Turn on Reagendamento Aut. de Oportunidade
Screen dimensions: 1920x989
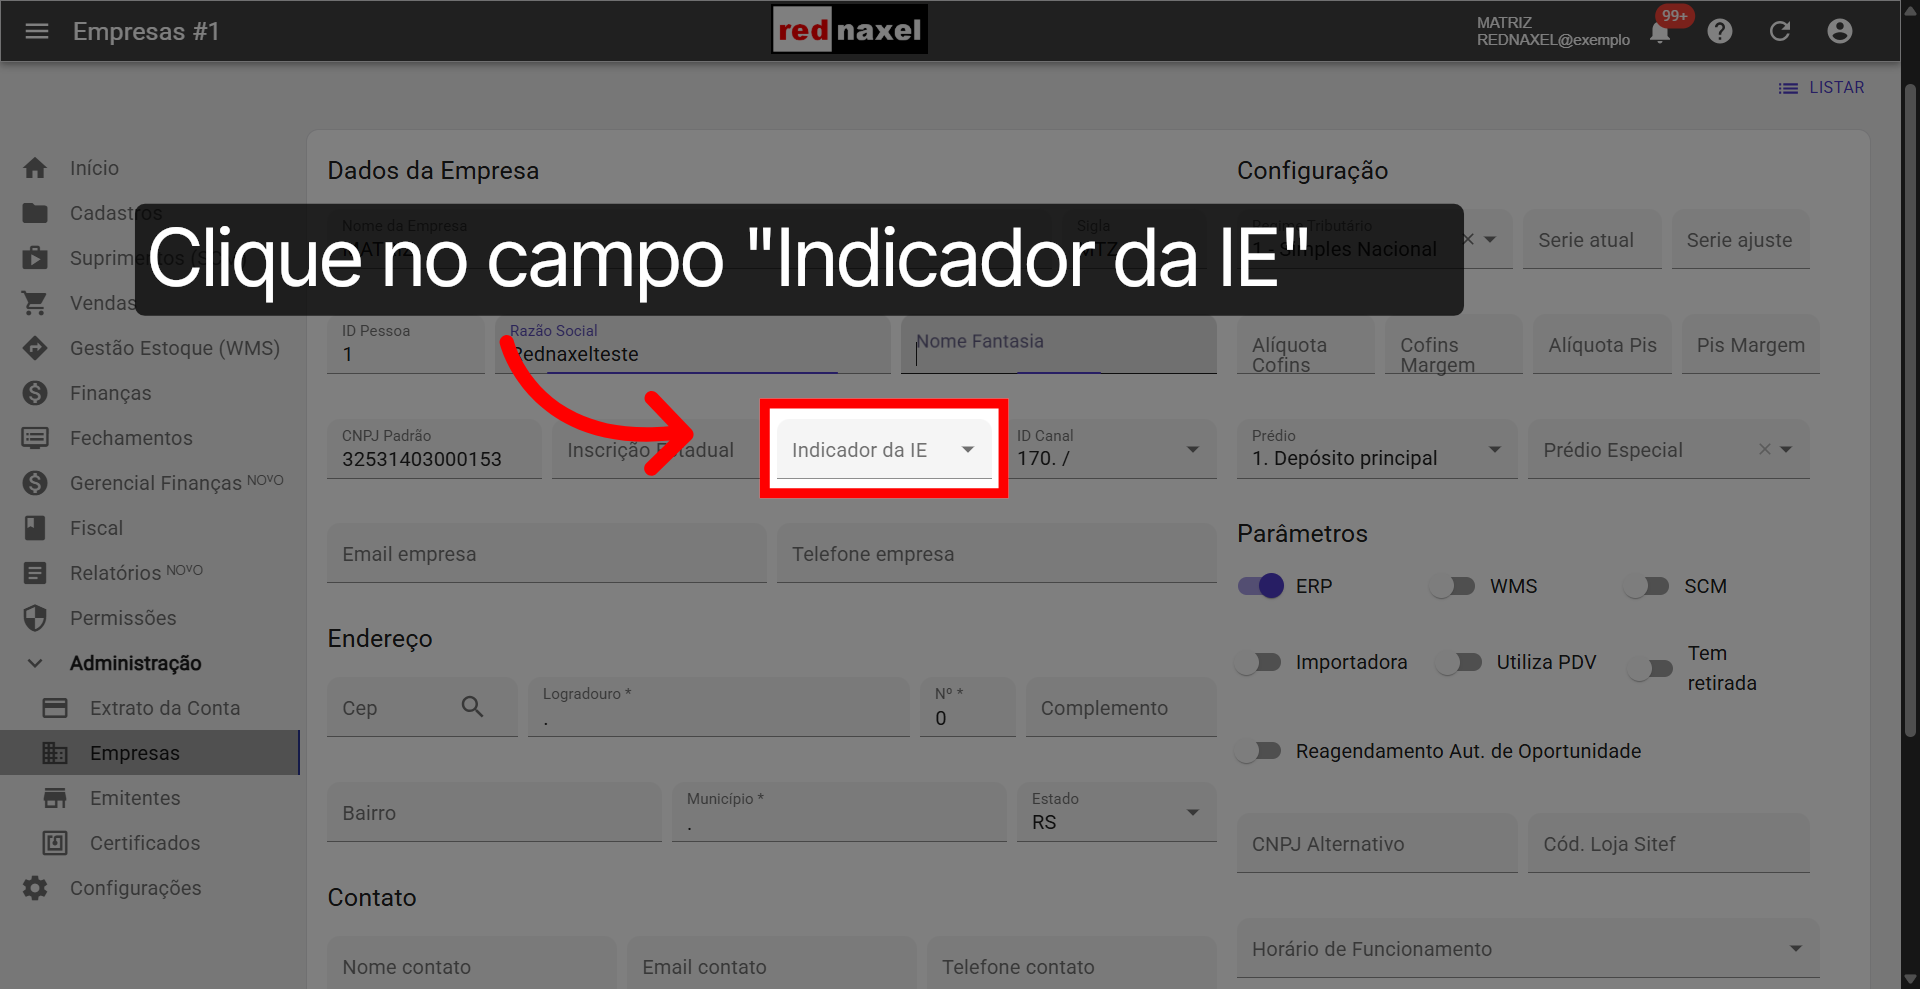pyautogui.click(x=1259, y=751)
